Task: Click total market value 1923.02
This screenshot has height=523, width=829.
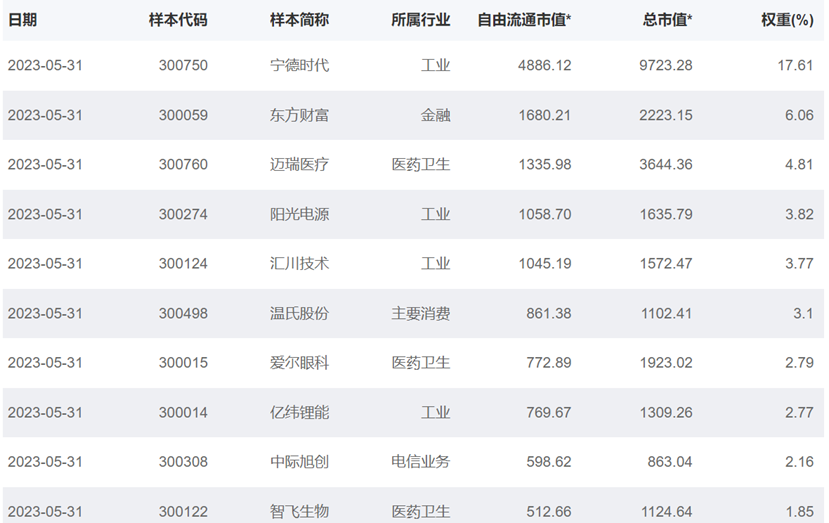Action: (666, 363)
